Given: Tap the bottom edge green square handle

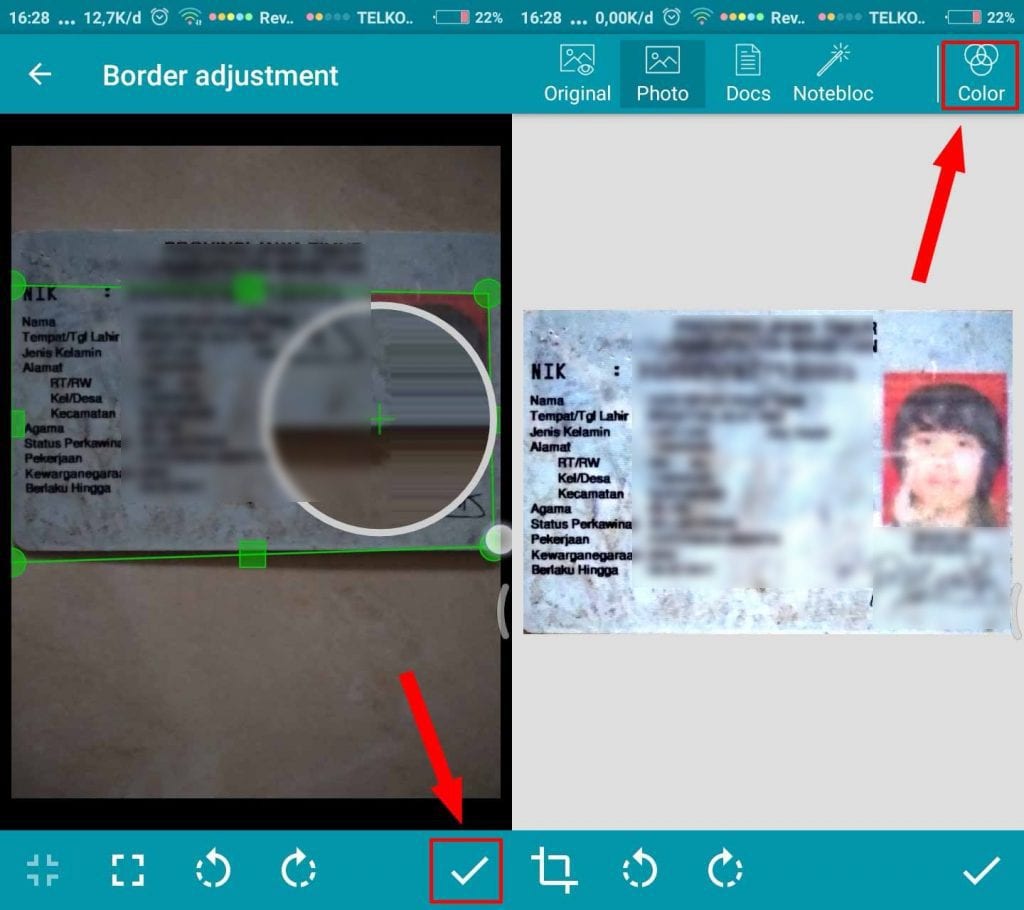Looking at the screenshot, I should (252, 554).
